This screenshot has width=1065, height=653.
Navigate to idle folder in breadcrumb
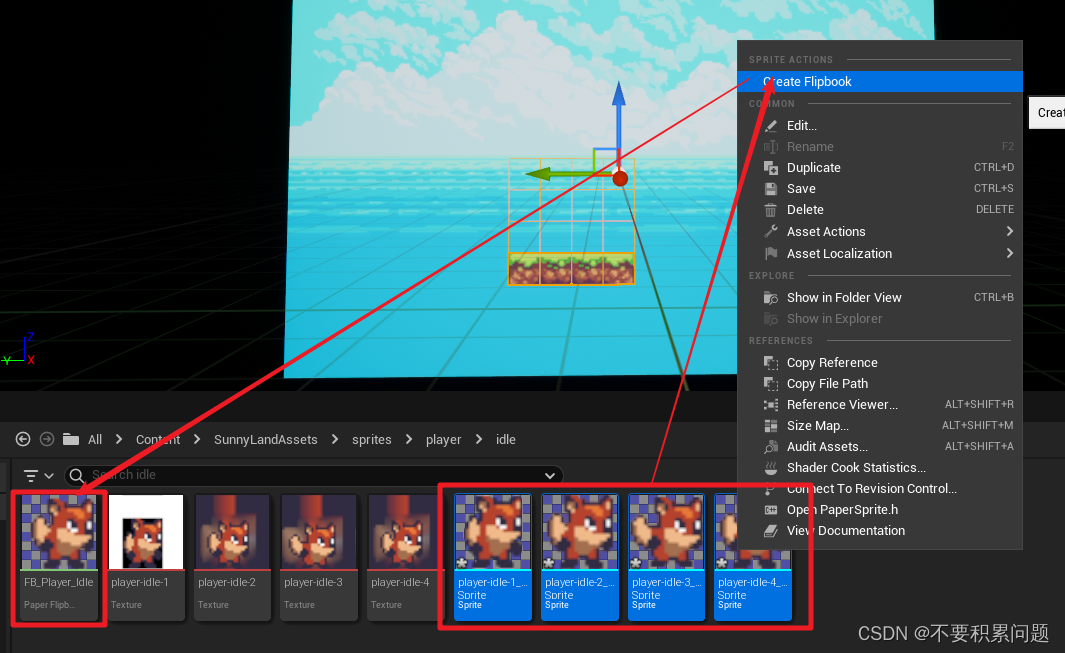(x=505, y=440)
